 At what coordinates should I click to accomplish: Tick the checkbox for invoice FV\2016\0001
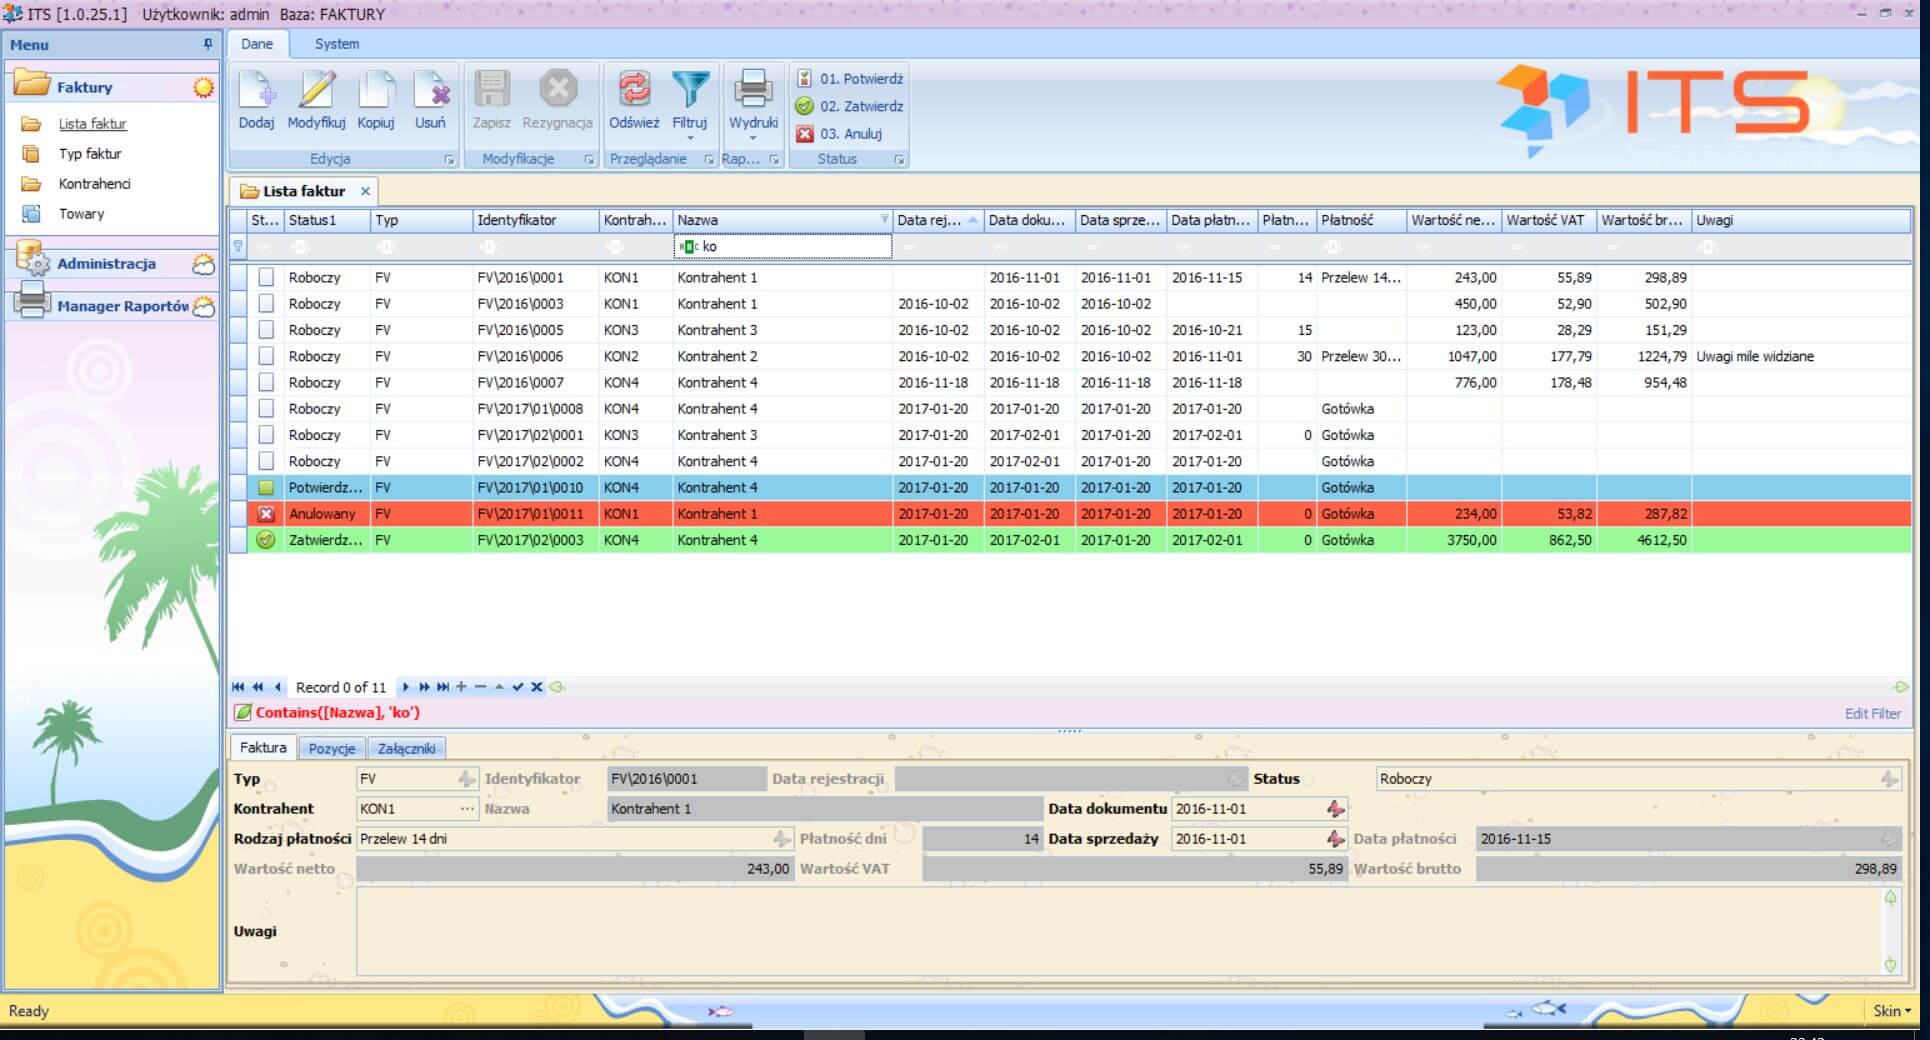tap(266, 277)
